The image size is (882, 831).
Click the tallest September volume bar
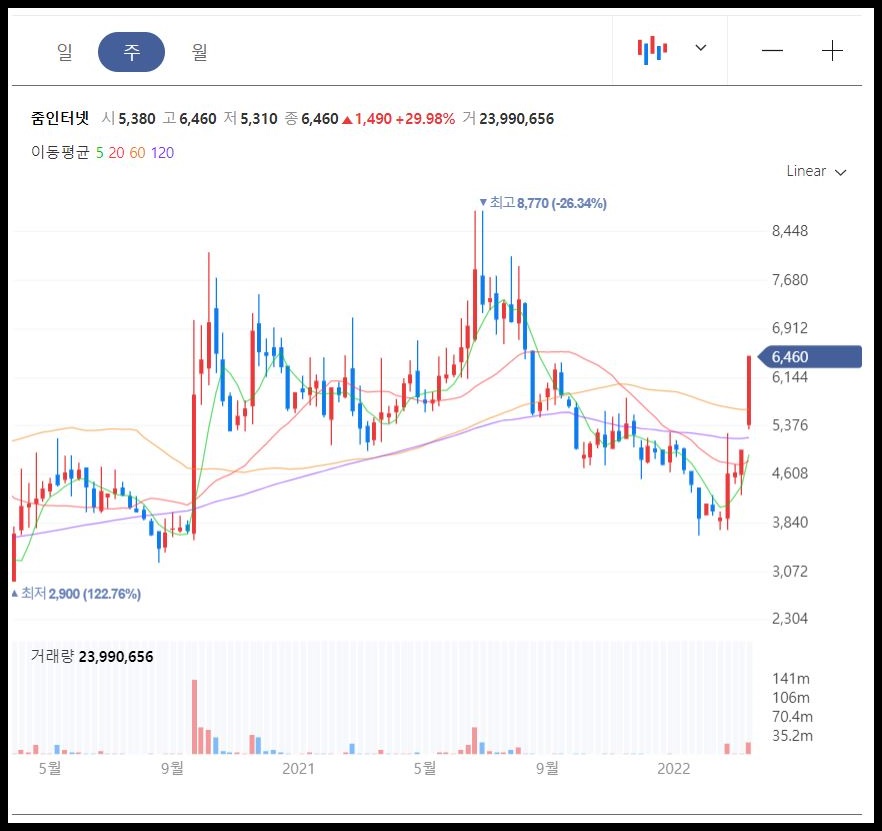click(x=195, y=717)
